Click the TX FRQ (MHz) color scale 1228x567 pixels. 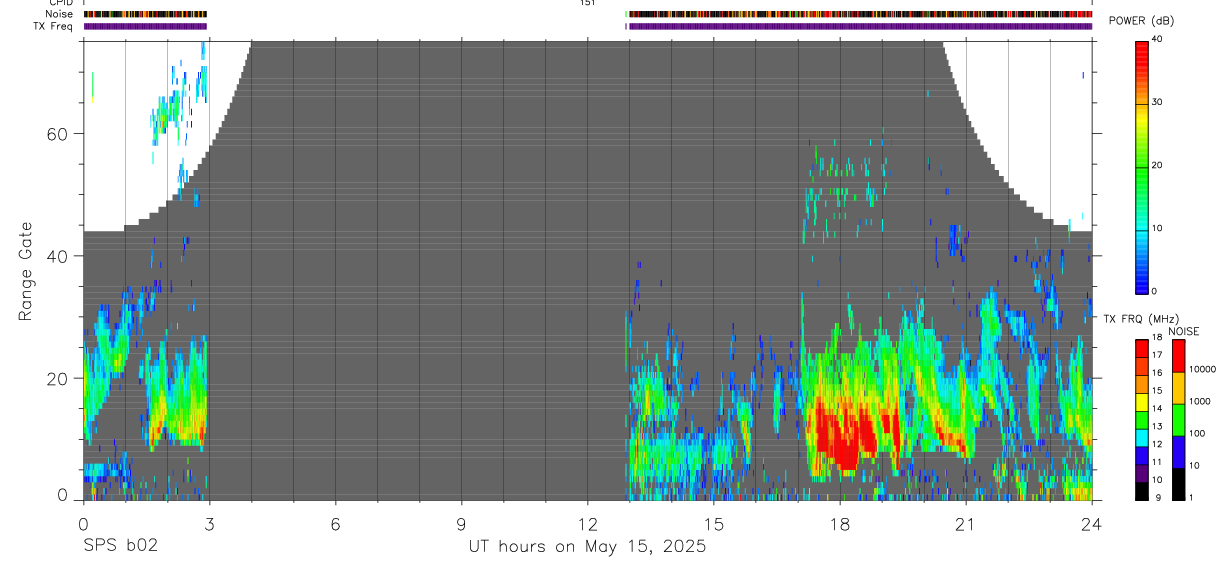tap(1142, 420)
